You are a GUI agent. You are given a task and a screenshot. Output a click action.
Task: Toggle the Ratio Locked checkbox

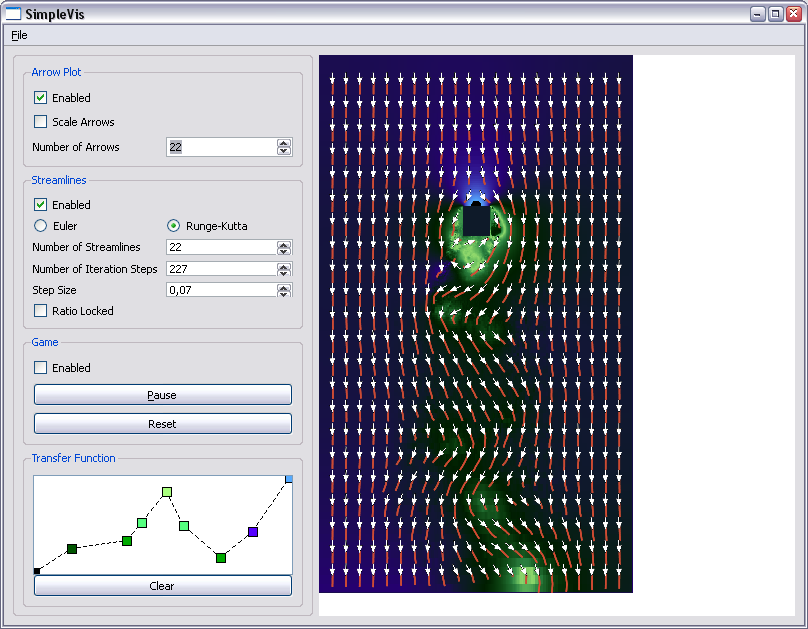tap(41, 311)
